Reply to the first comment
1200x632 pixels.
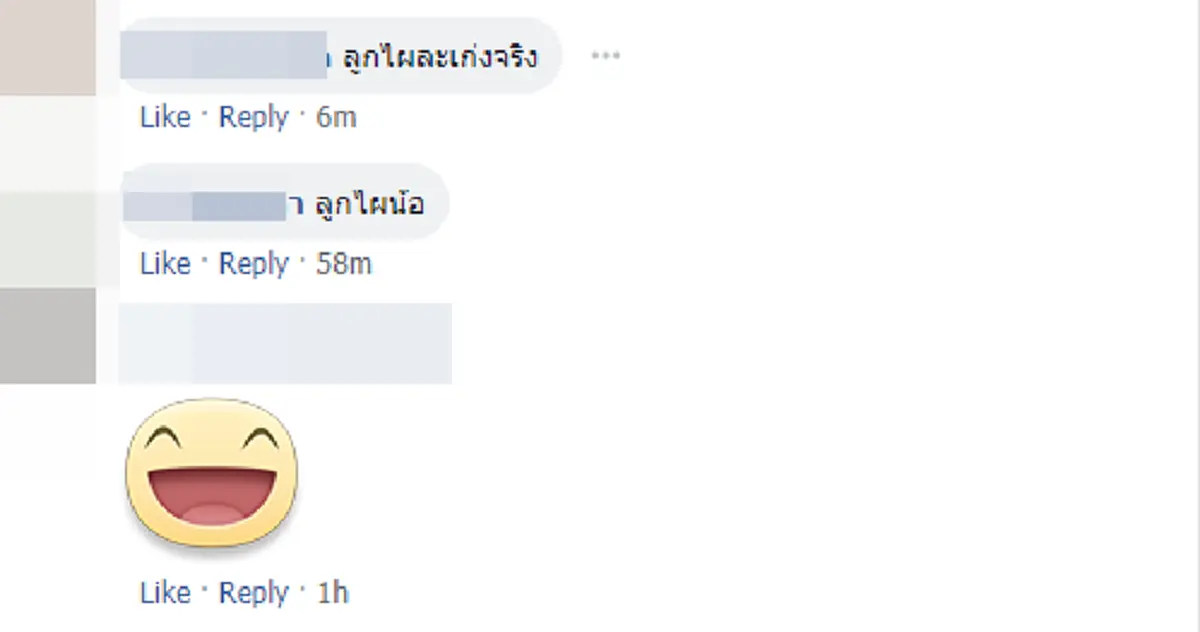pyautogui.click(x=253, y=117)
